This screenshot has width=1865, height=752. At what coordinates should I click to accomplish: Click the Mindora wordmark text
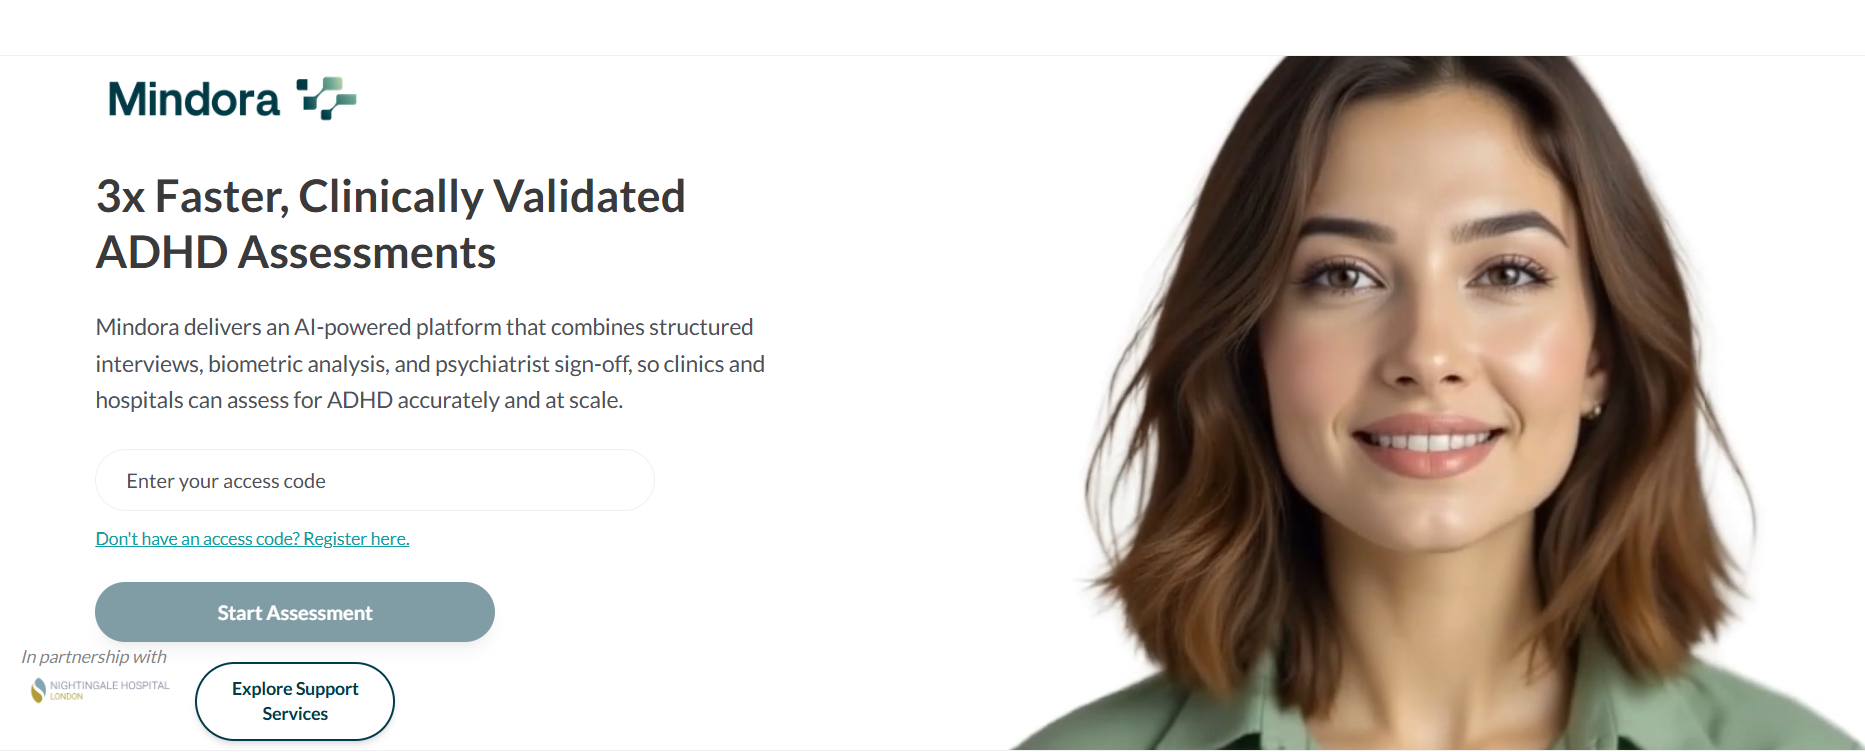pyautogui.click(x=194, y=99)
